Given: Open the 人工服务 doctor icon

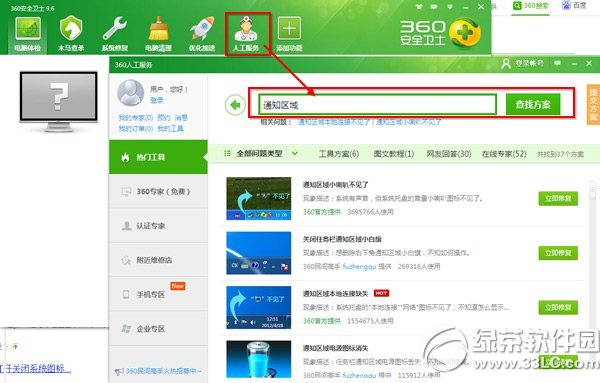Looking at the screenshot, I should [x=246, y=33].
